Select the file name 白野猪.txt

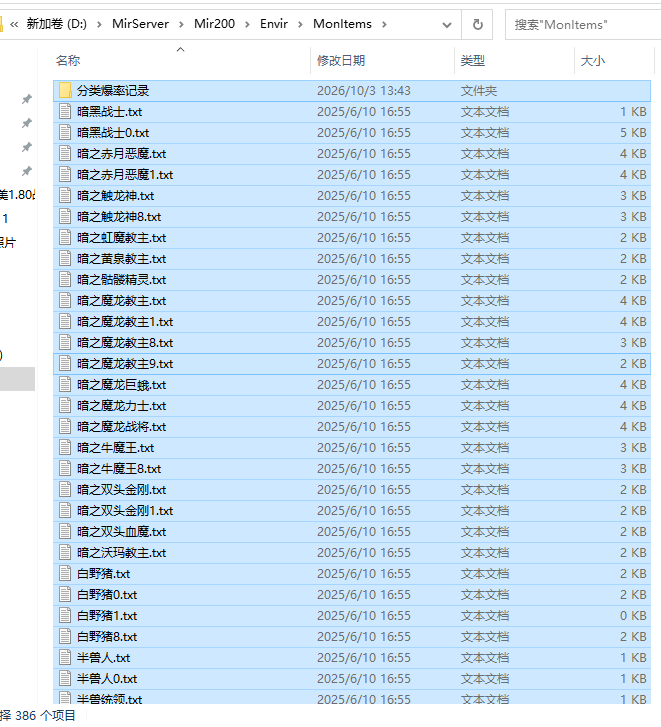(103, 574)
